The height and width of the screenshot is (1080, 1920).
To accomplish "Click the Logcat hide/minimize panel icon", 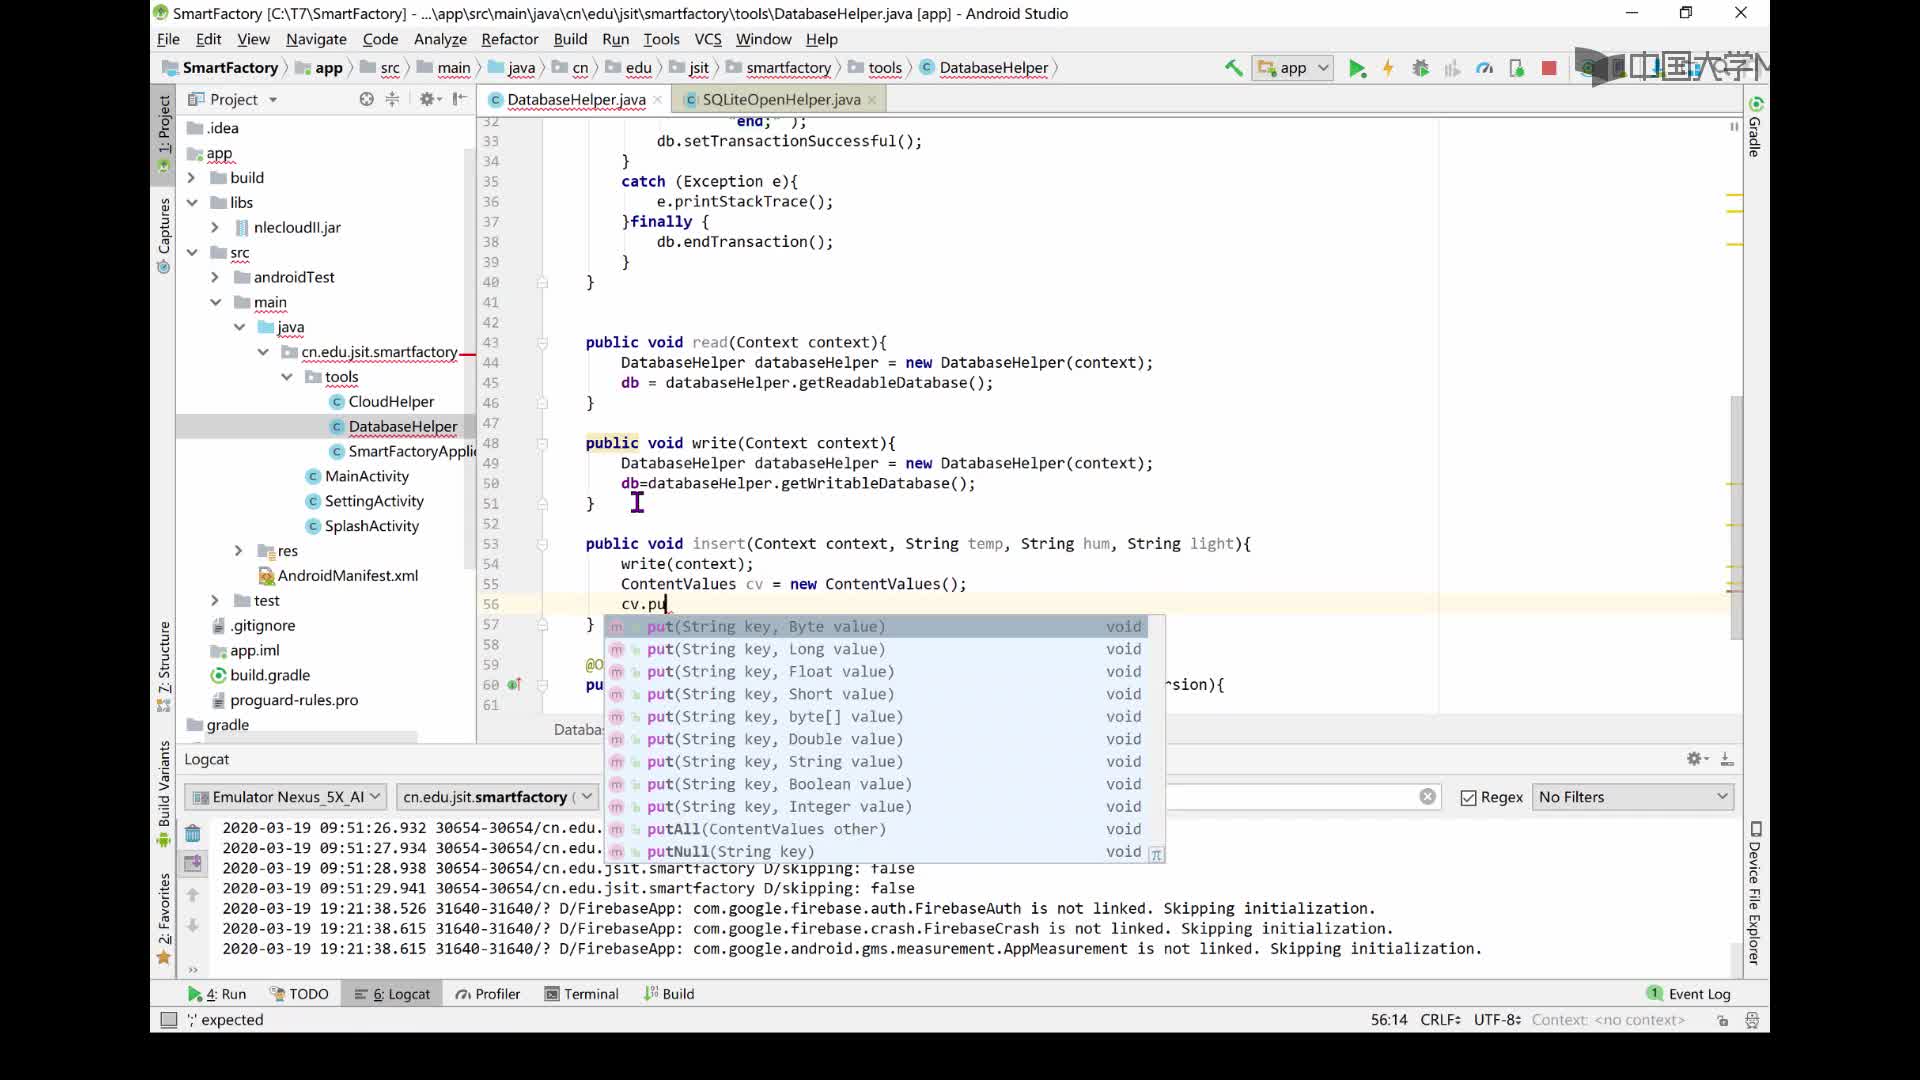I will (1727, 759).
